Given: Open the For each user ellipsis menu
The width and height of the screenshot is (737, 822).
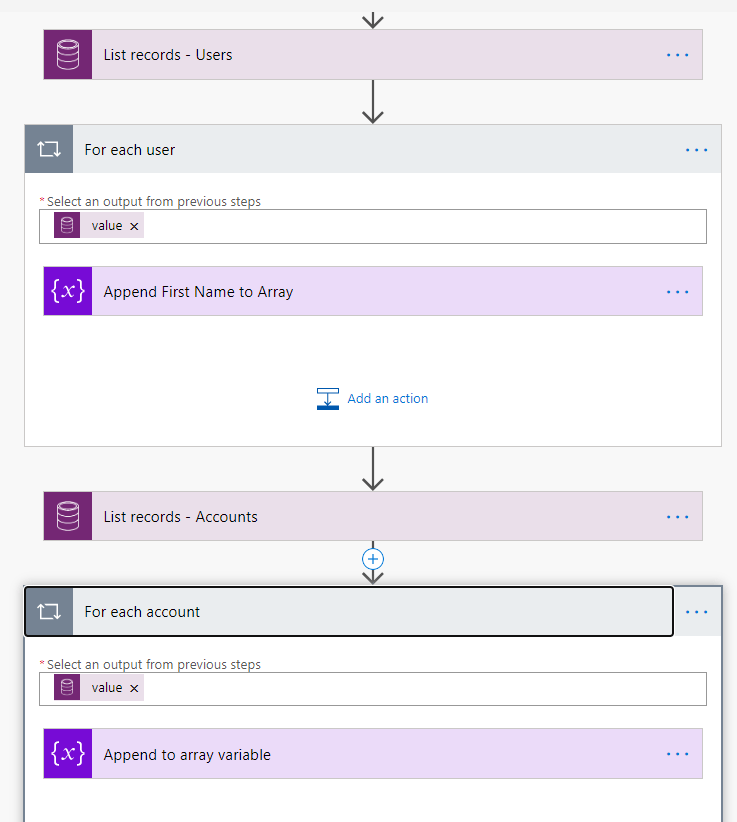Looking at the screenshot, I should (x=697, y=150).
